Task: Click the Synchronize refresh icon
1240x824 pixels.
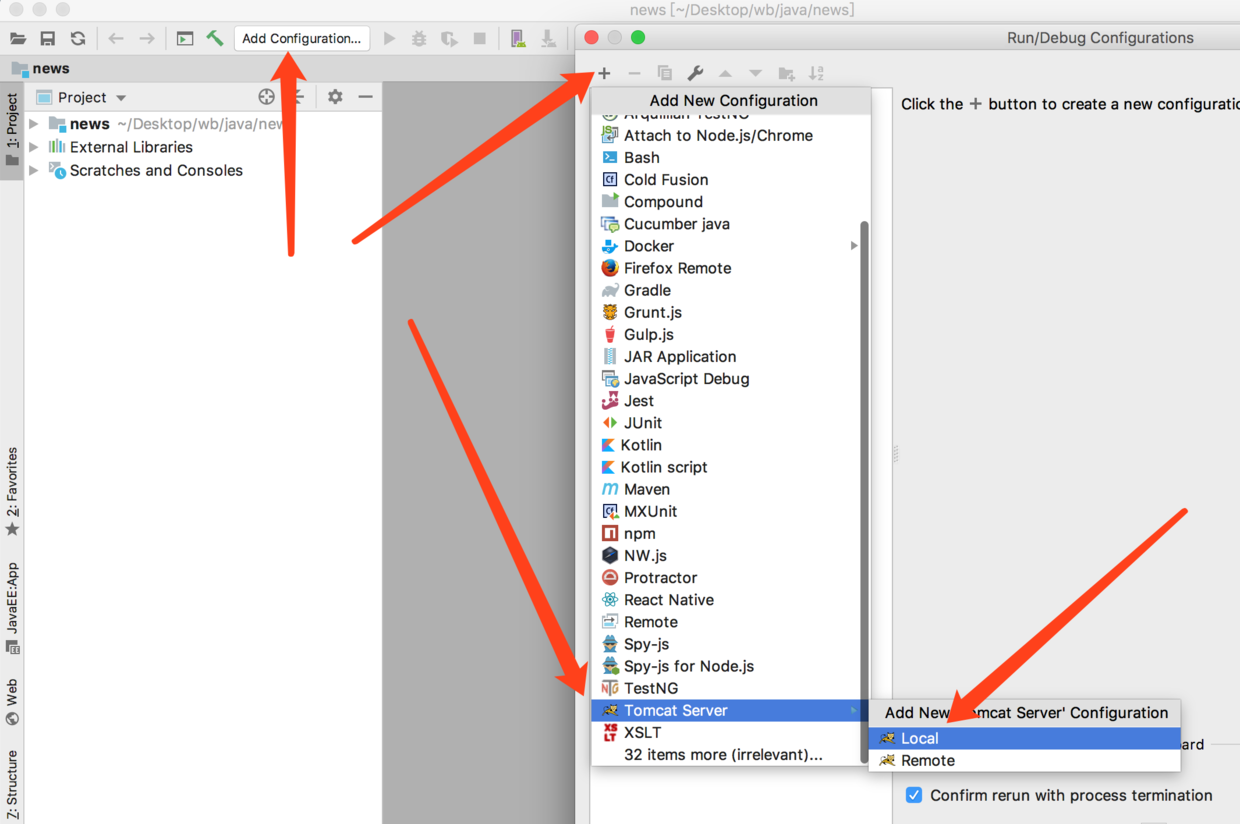Action: point(77,38)
